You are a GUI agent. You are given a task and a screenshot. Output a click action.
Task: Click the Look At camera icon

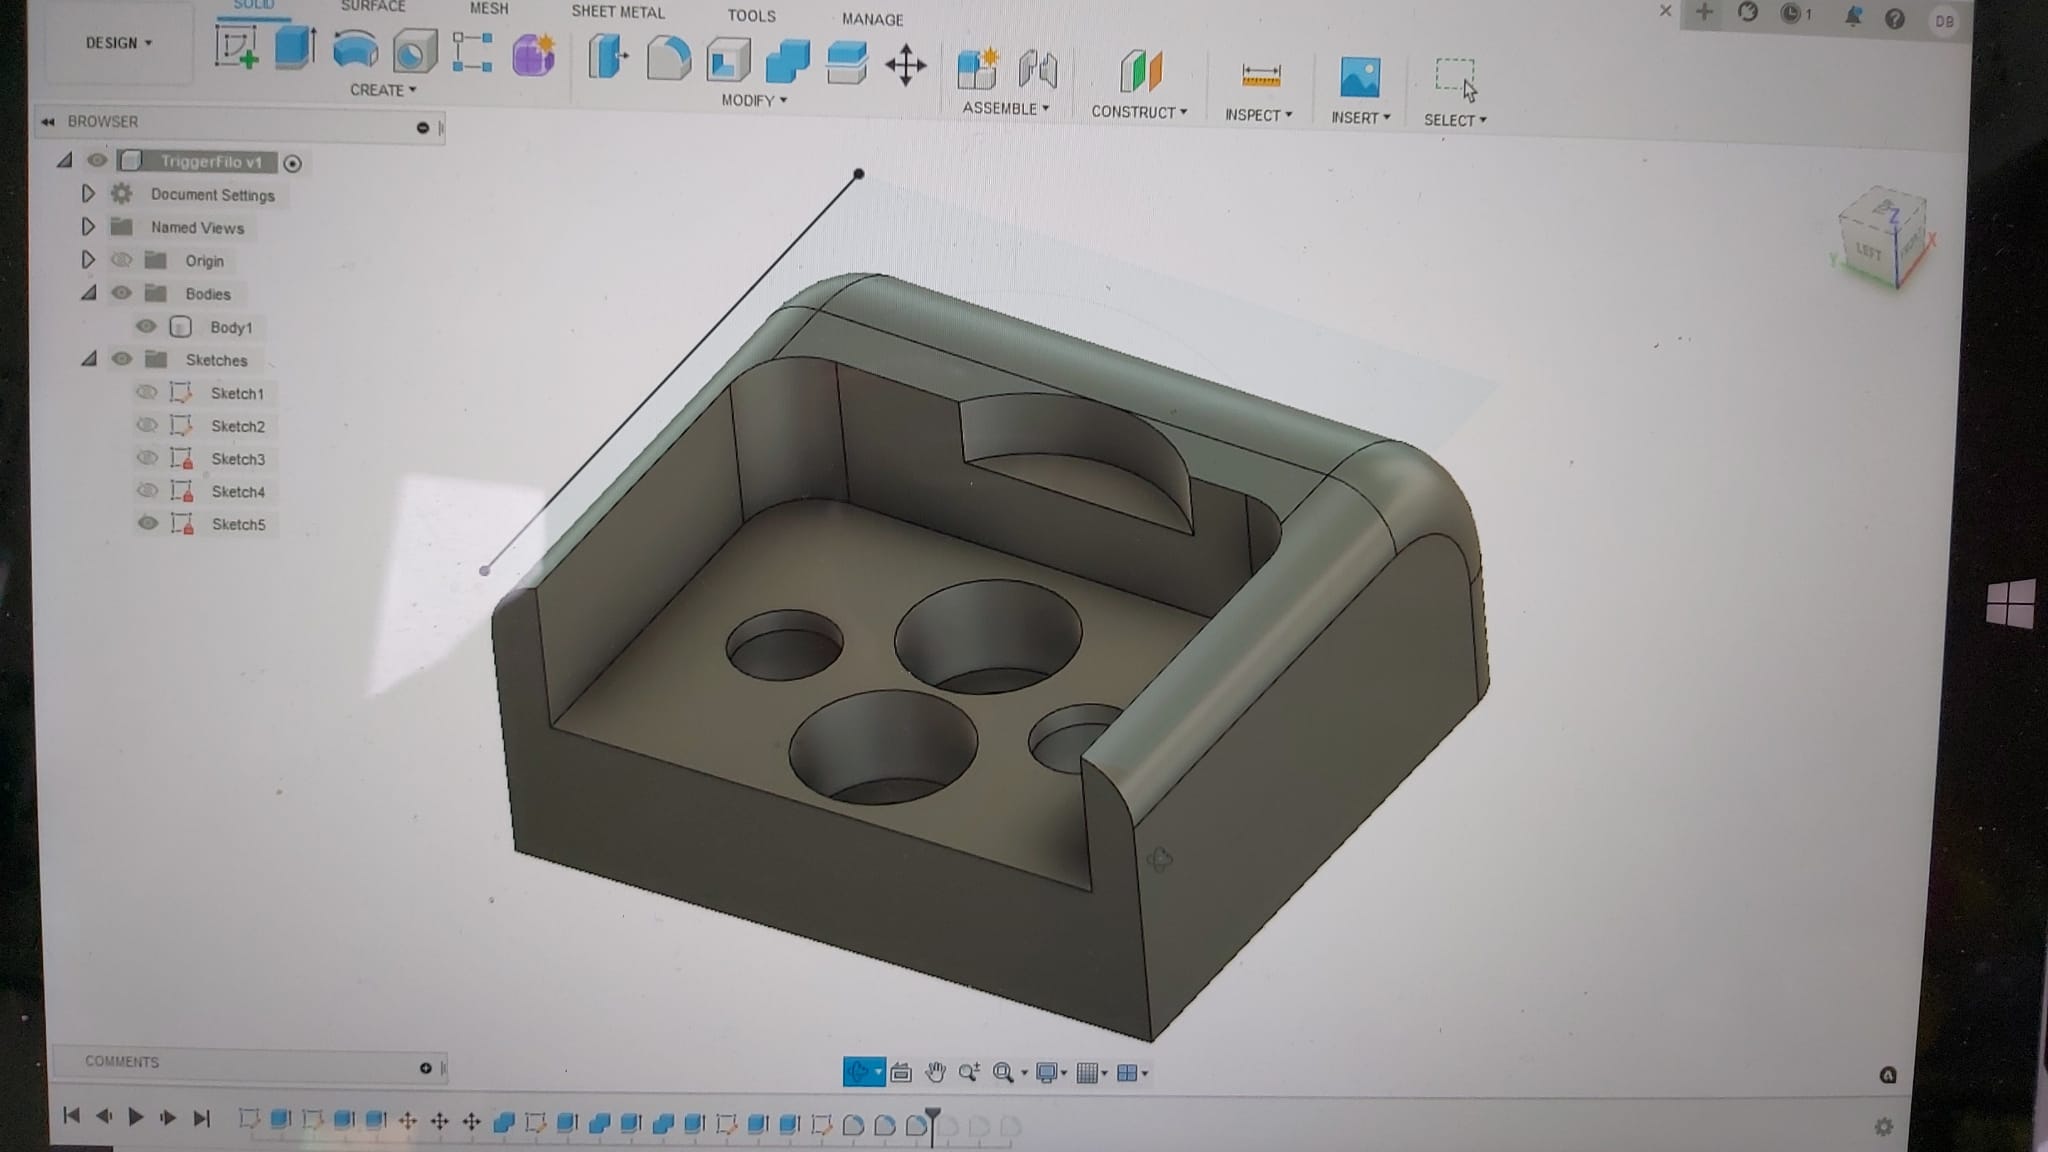click(x=900, y=1073)
